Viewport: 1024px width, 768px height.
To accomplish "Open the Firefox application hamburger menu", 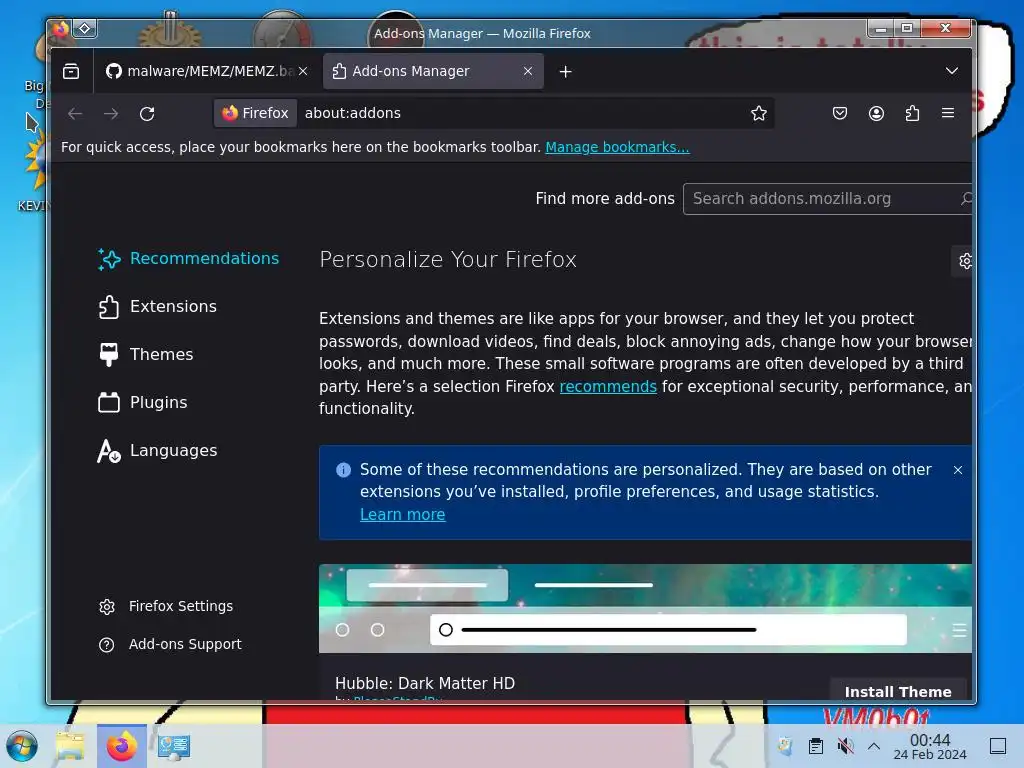I will coord(948,113).
